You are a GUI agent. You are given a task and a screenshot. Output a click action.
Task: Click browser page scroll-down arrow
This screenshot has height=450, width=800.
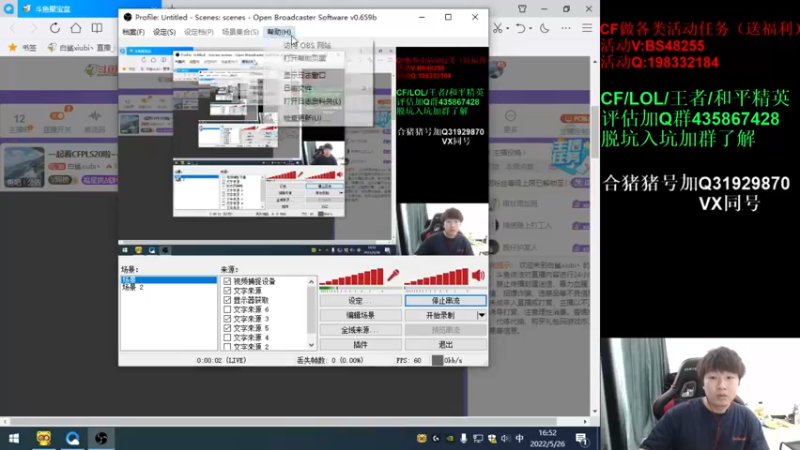pyautogui.click(x=595, y=411)
